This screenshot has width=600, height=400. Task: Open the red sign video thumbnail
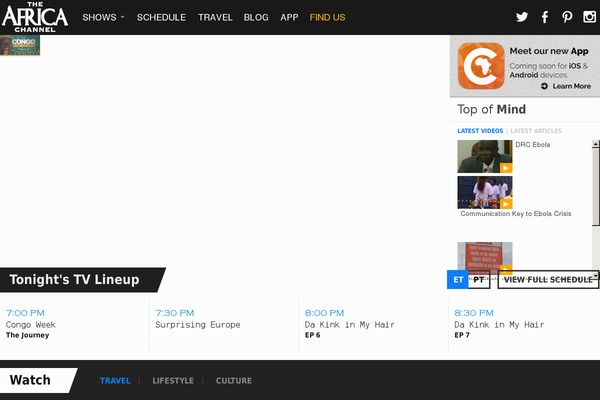click(x=484, y=256)
